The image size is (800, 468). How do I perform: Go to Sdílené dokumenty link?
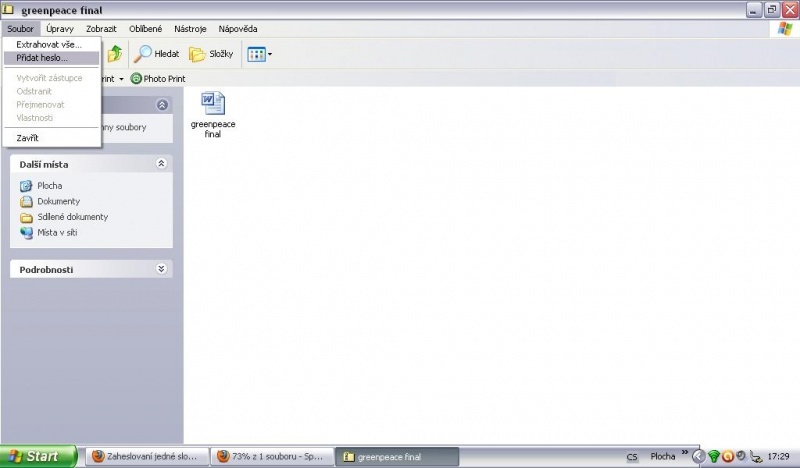coord(72,217)
